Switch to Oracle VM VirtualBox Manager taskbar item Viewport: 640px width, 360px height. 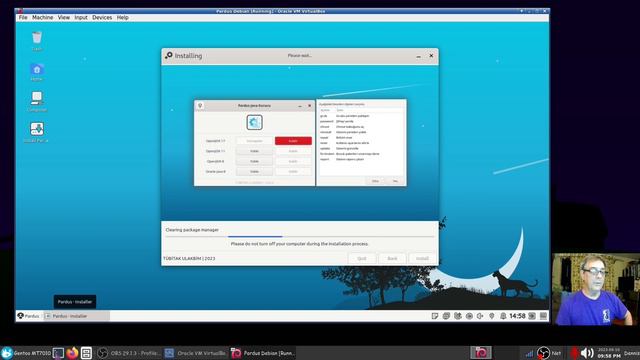coord(196,353)
